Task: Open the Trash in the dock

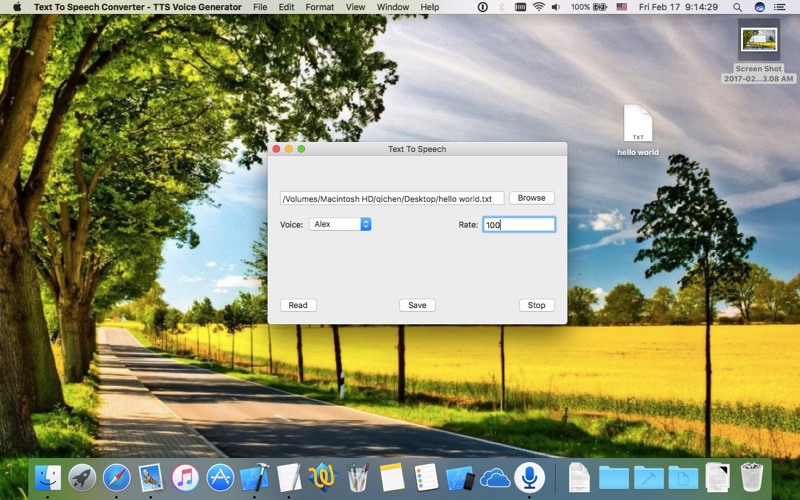Action: click(752, 477)
